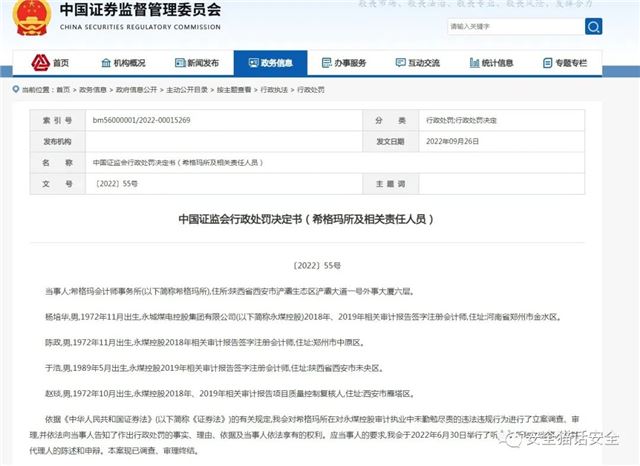Click the red home icon next to 首页
The height and width of the screenshot is (466, 640).
pos(40,62)
